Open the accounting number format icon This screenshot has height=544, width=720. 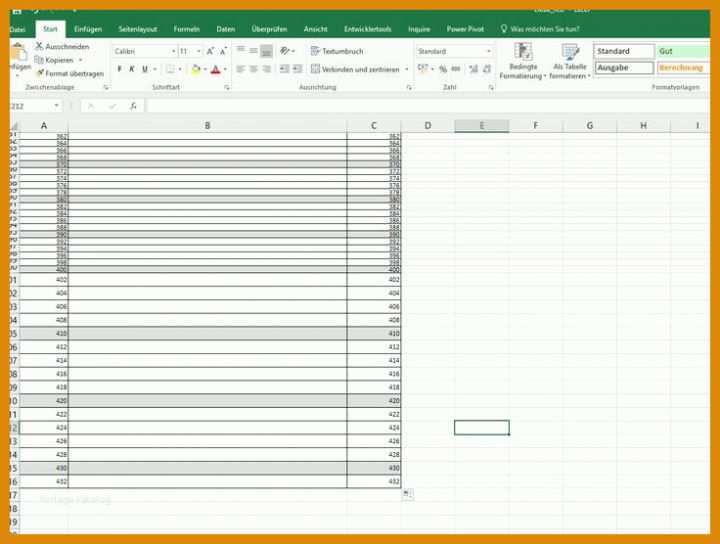[x=422, y=69]
